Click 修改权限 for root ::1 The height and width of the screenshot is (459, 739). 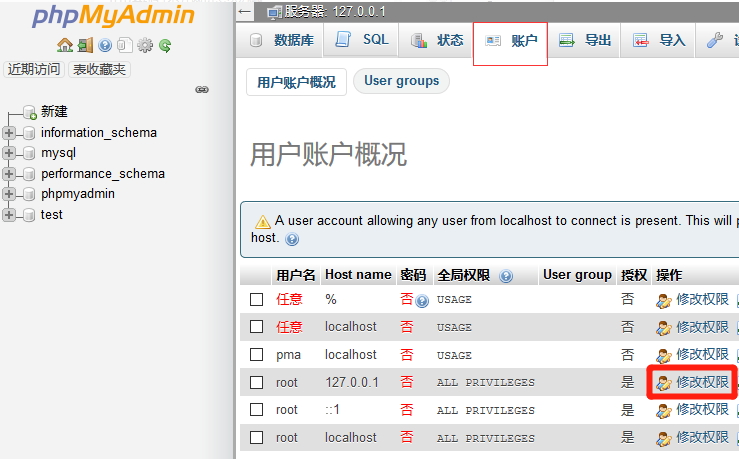[692, 410]
